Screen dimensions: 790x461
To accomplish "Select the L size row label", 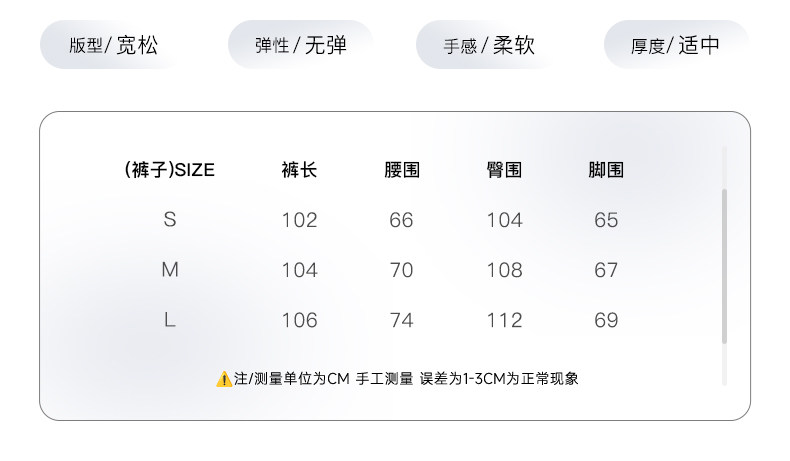I will (170, 320).
